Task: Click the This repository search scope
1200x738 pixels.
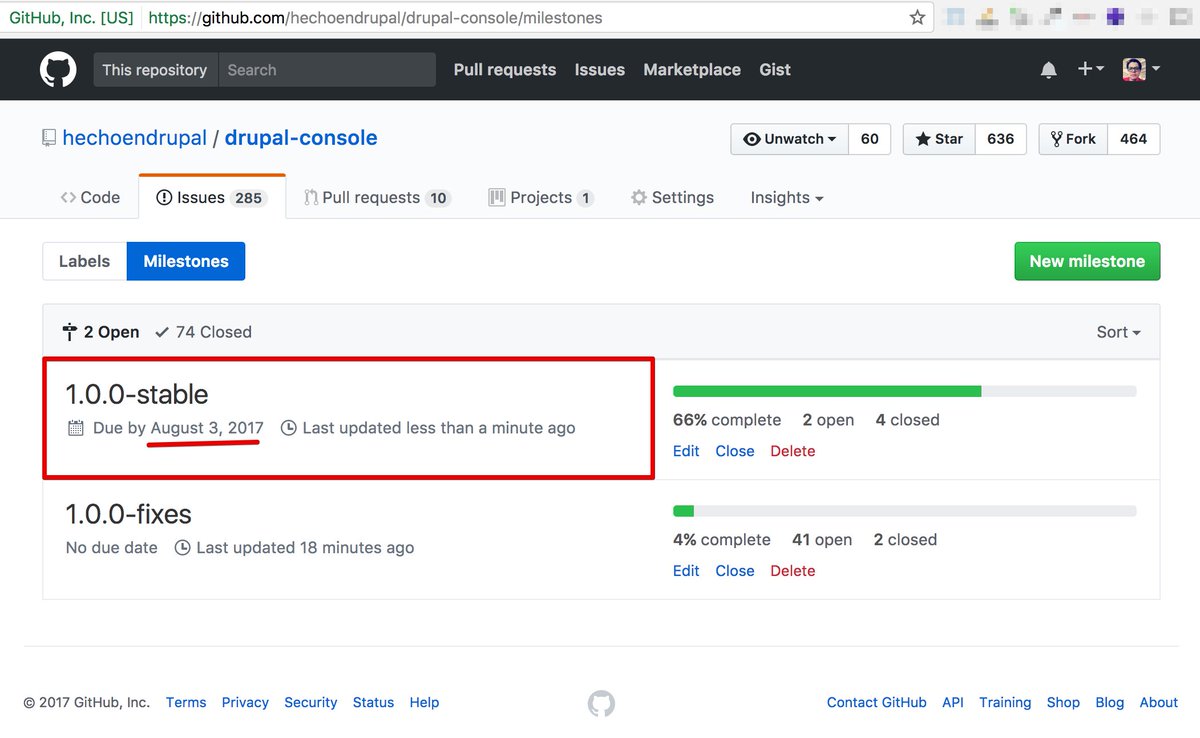Action: click(x=155, y=70)
